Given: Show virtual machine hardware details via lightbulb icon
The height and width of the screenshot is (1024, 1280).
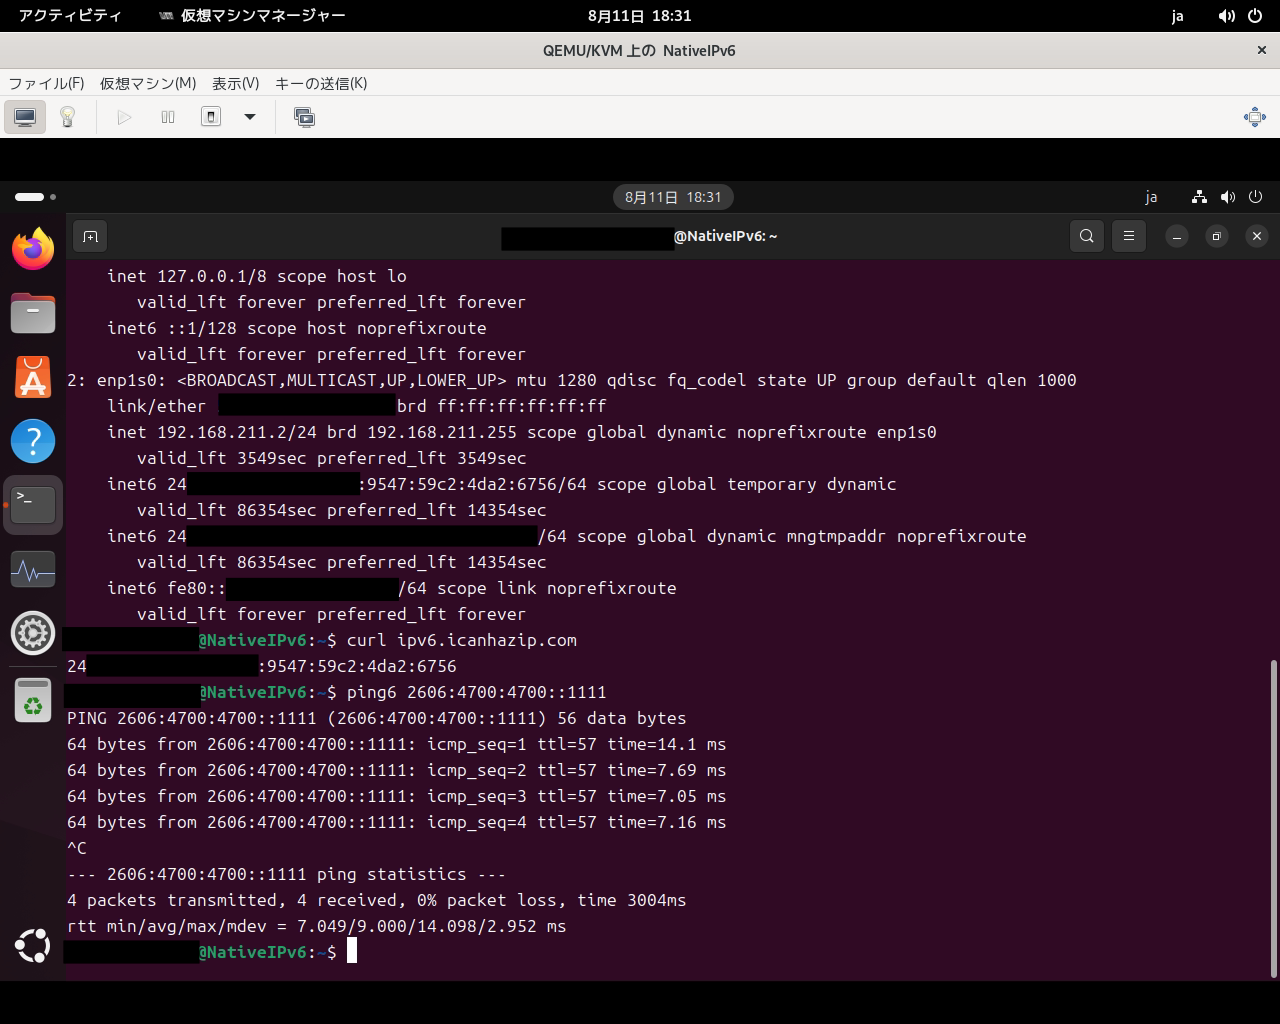Looking at the screenshot, I should click(67, 117).
